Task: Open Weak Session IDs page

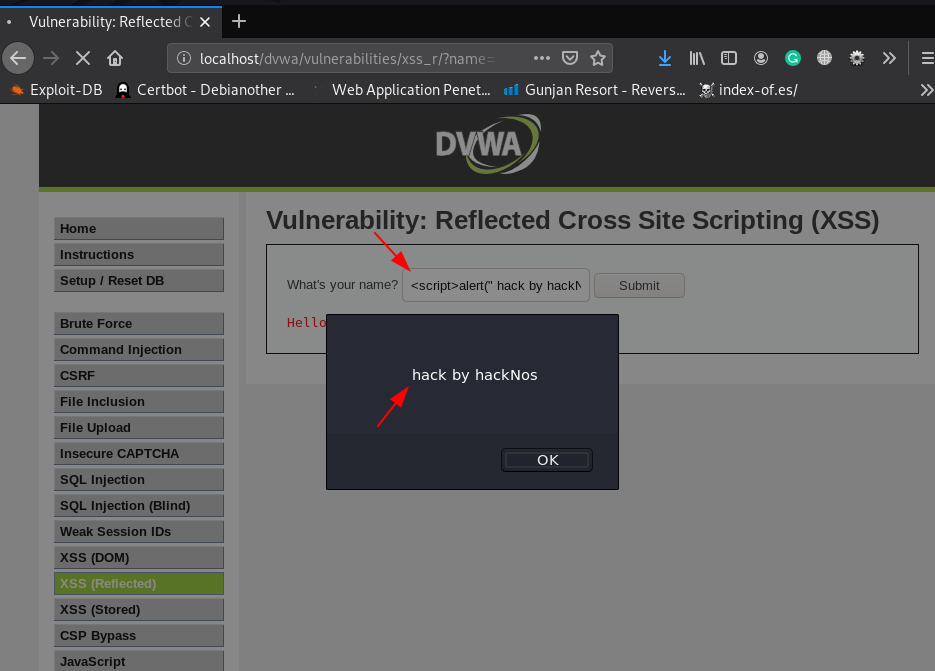Action: (x=138, y=531)
